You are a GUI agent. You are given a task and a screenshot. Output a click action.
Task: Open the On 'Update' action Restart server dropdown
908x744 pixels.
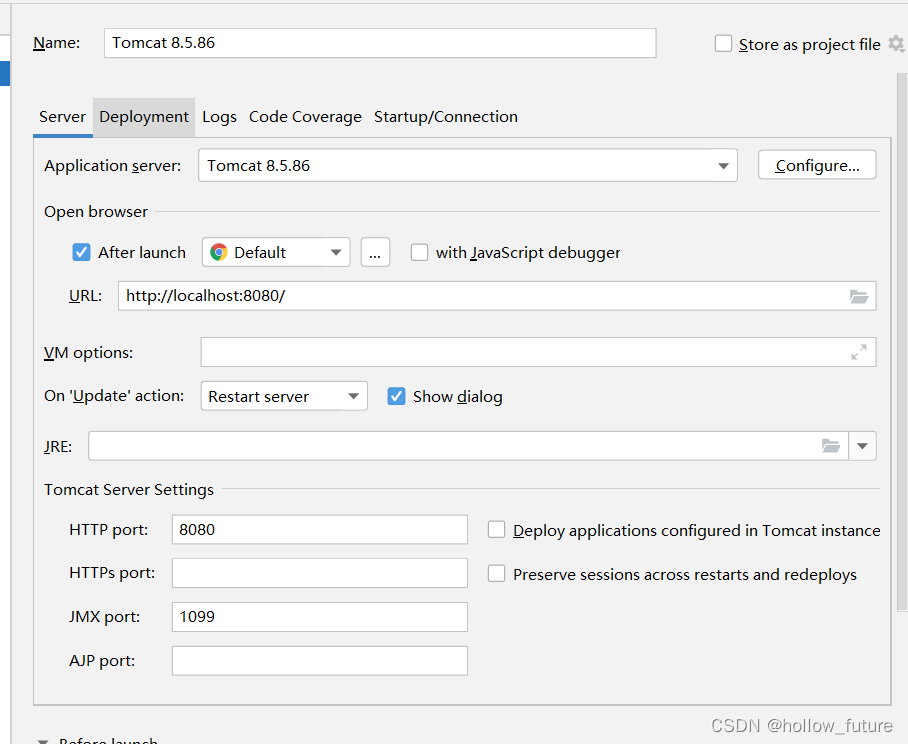pyautogui.click(x=284, y=396)
